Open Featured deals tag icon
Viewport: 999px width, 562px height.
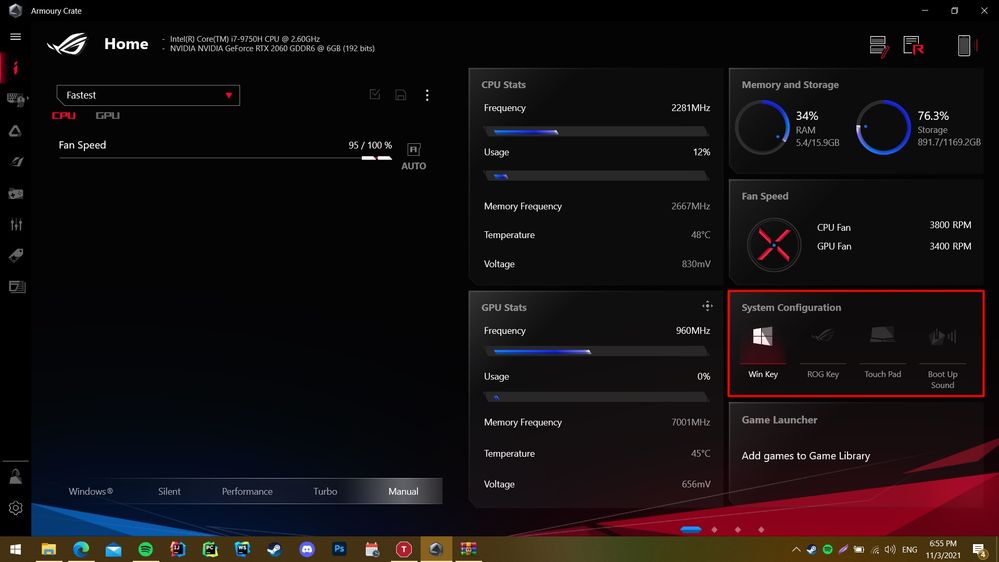(15, 256)
